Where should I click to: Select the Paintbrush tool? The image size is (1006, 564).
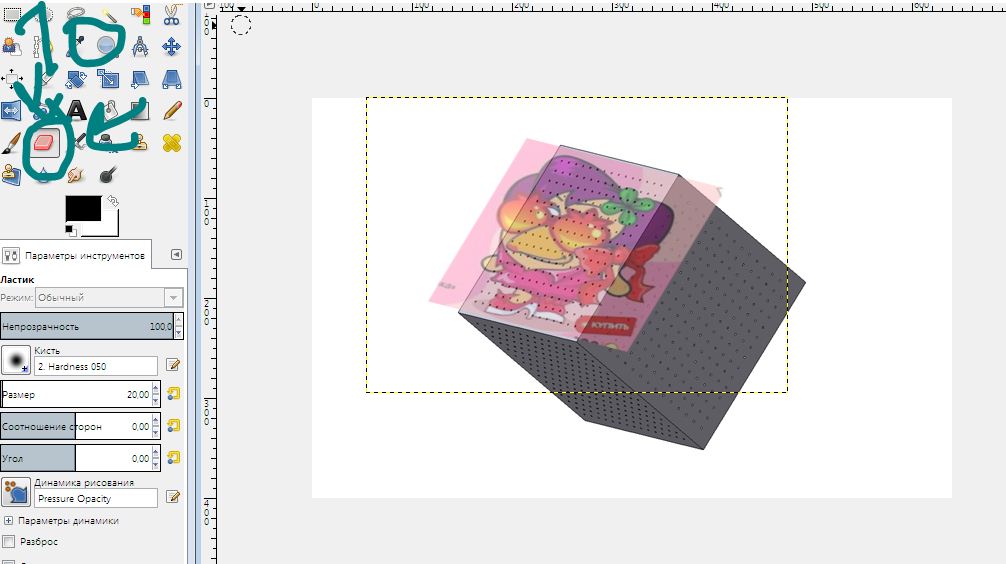pyautogui.click(x=12, y=142)
